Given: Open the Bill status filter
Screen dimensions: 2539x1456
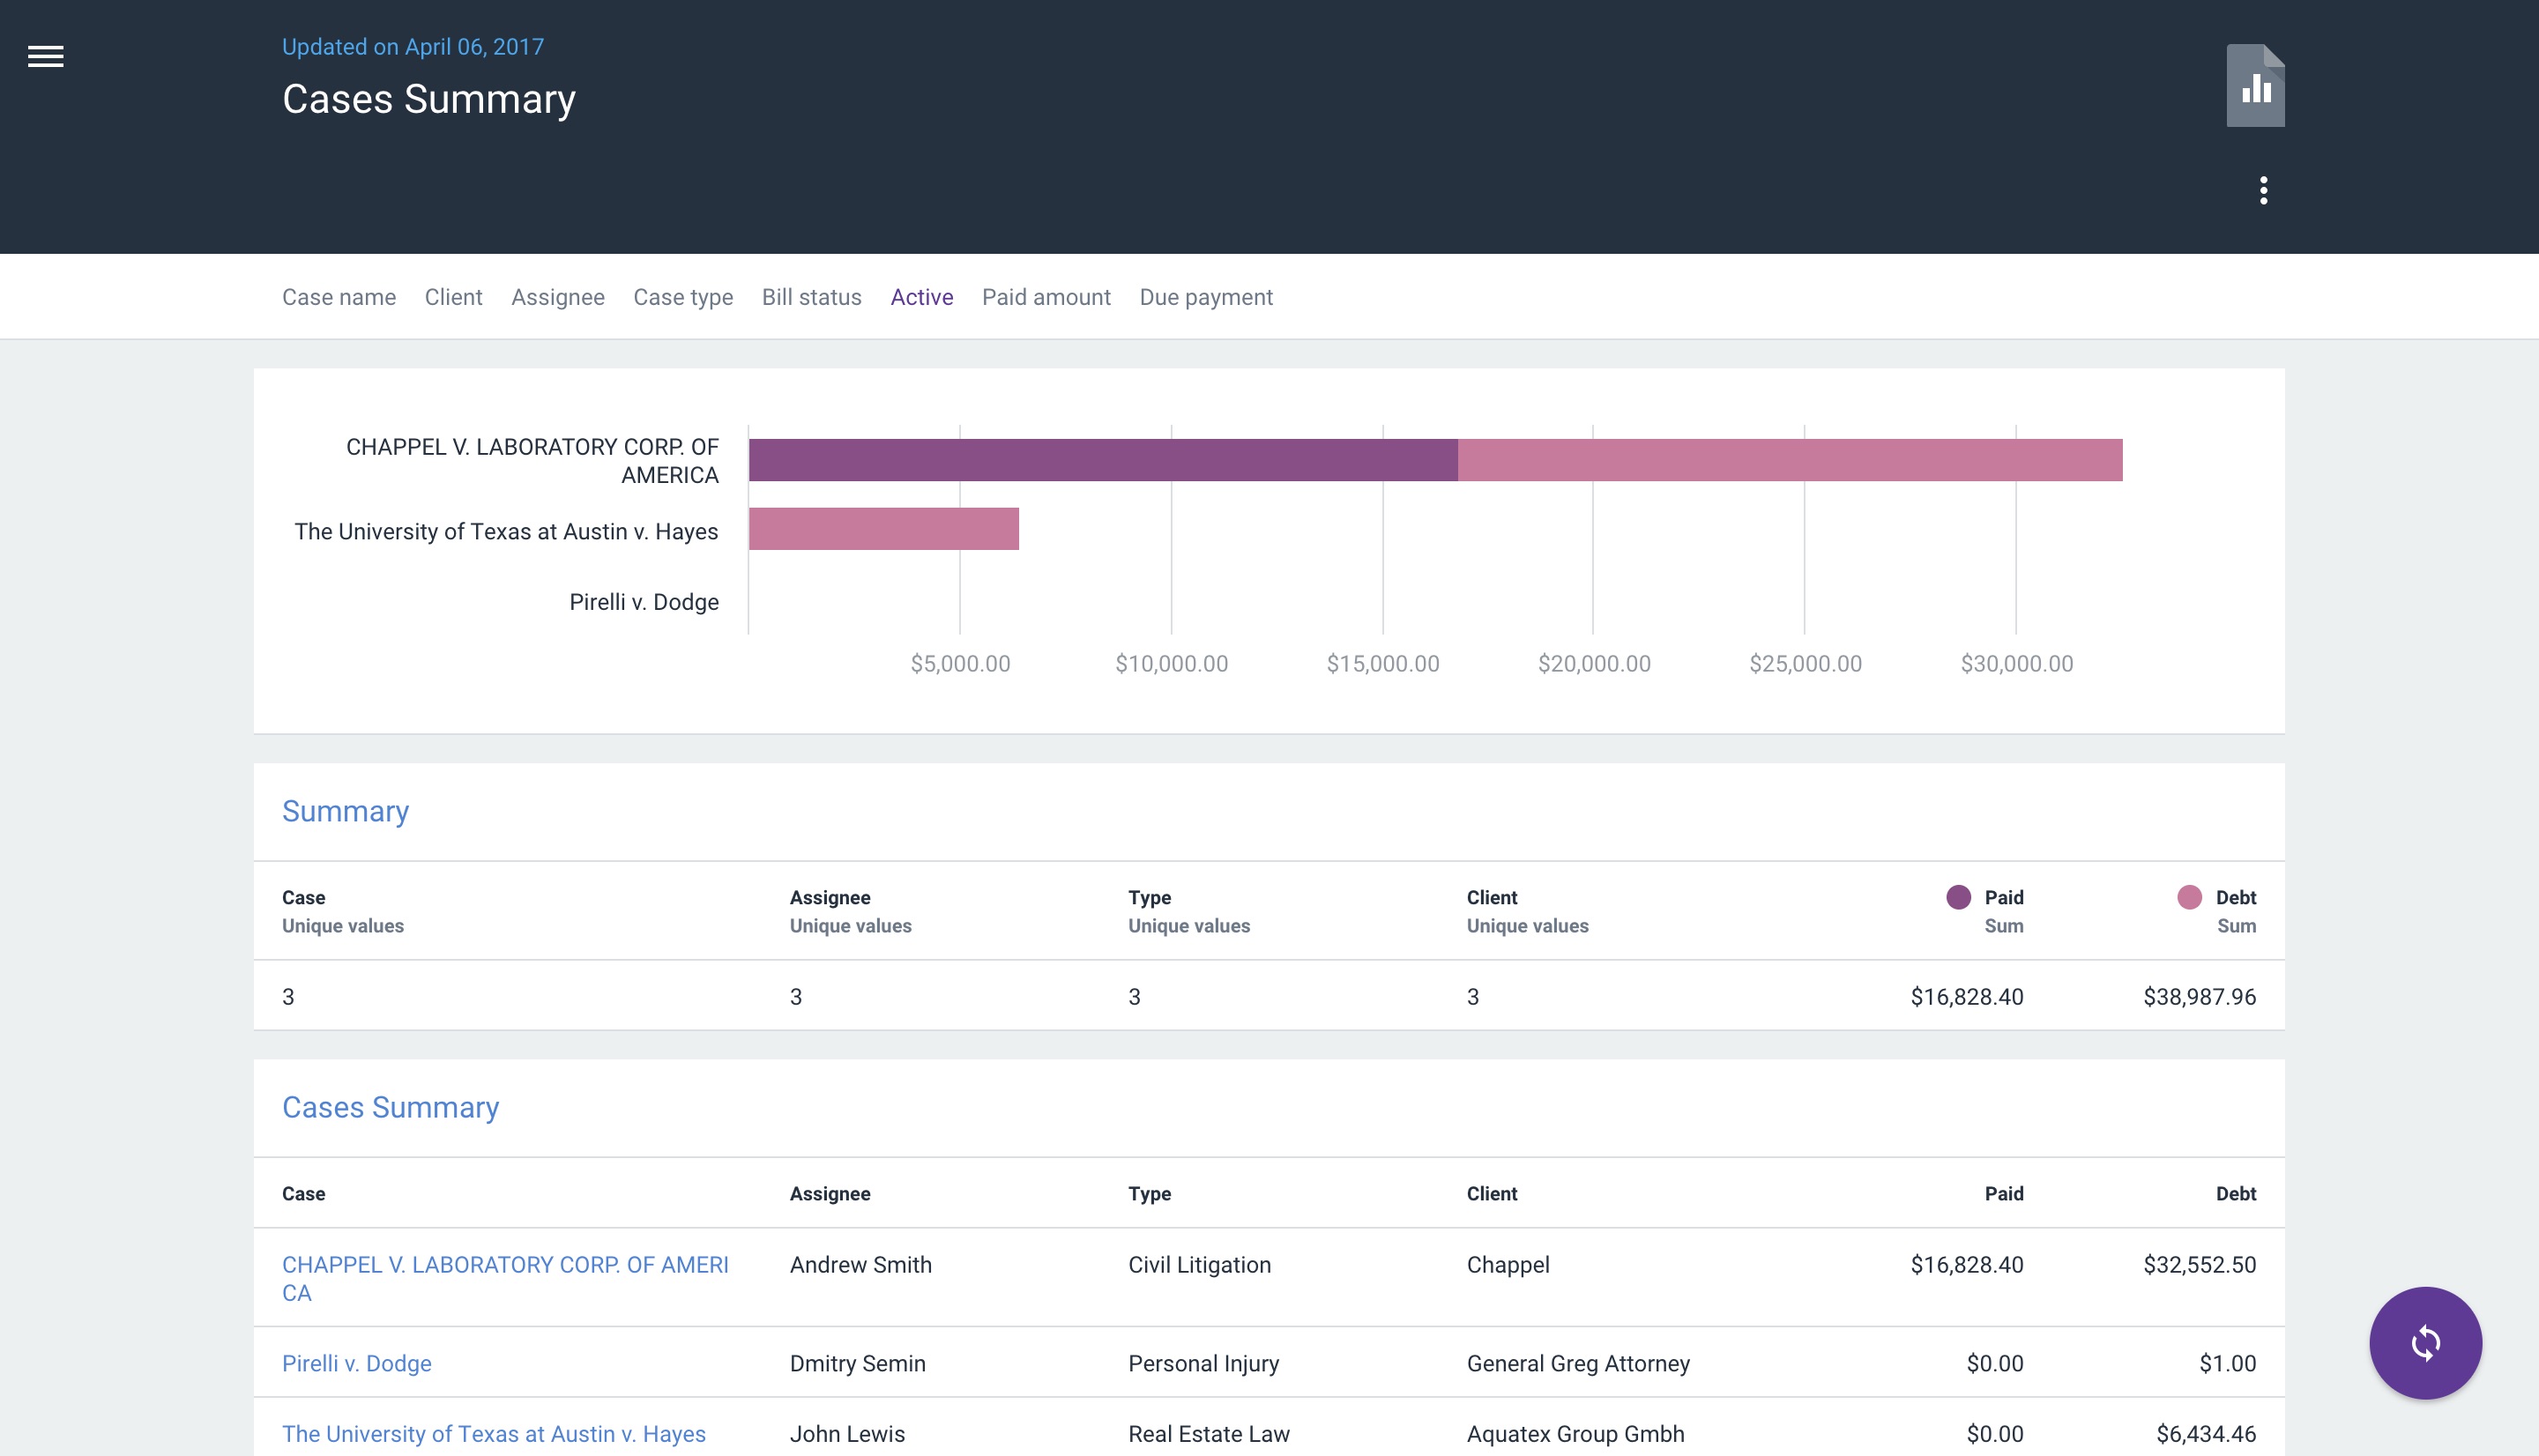Looking at the screenshot, I should pos(811,297).
